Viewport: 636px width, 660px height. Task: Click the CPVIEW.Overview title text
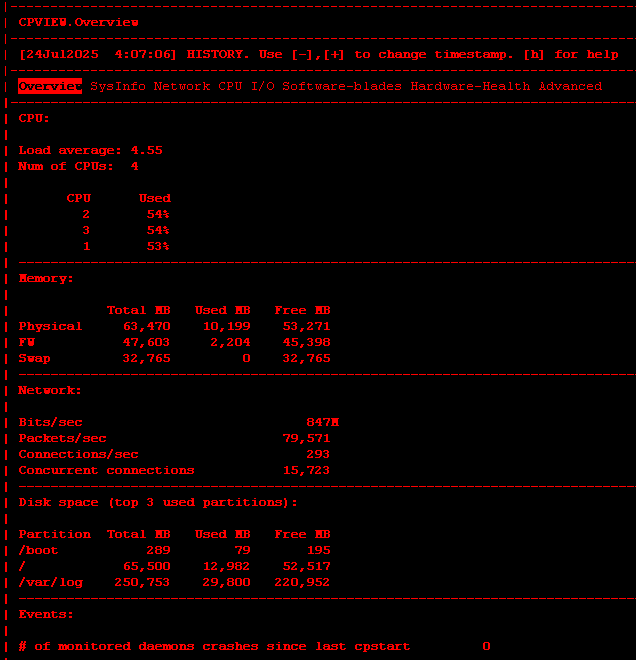point(78,22)
